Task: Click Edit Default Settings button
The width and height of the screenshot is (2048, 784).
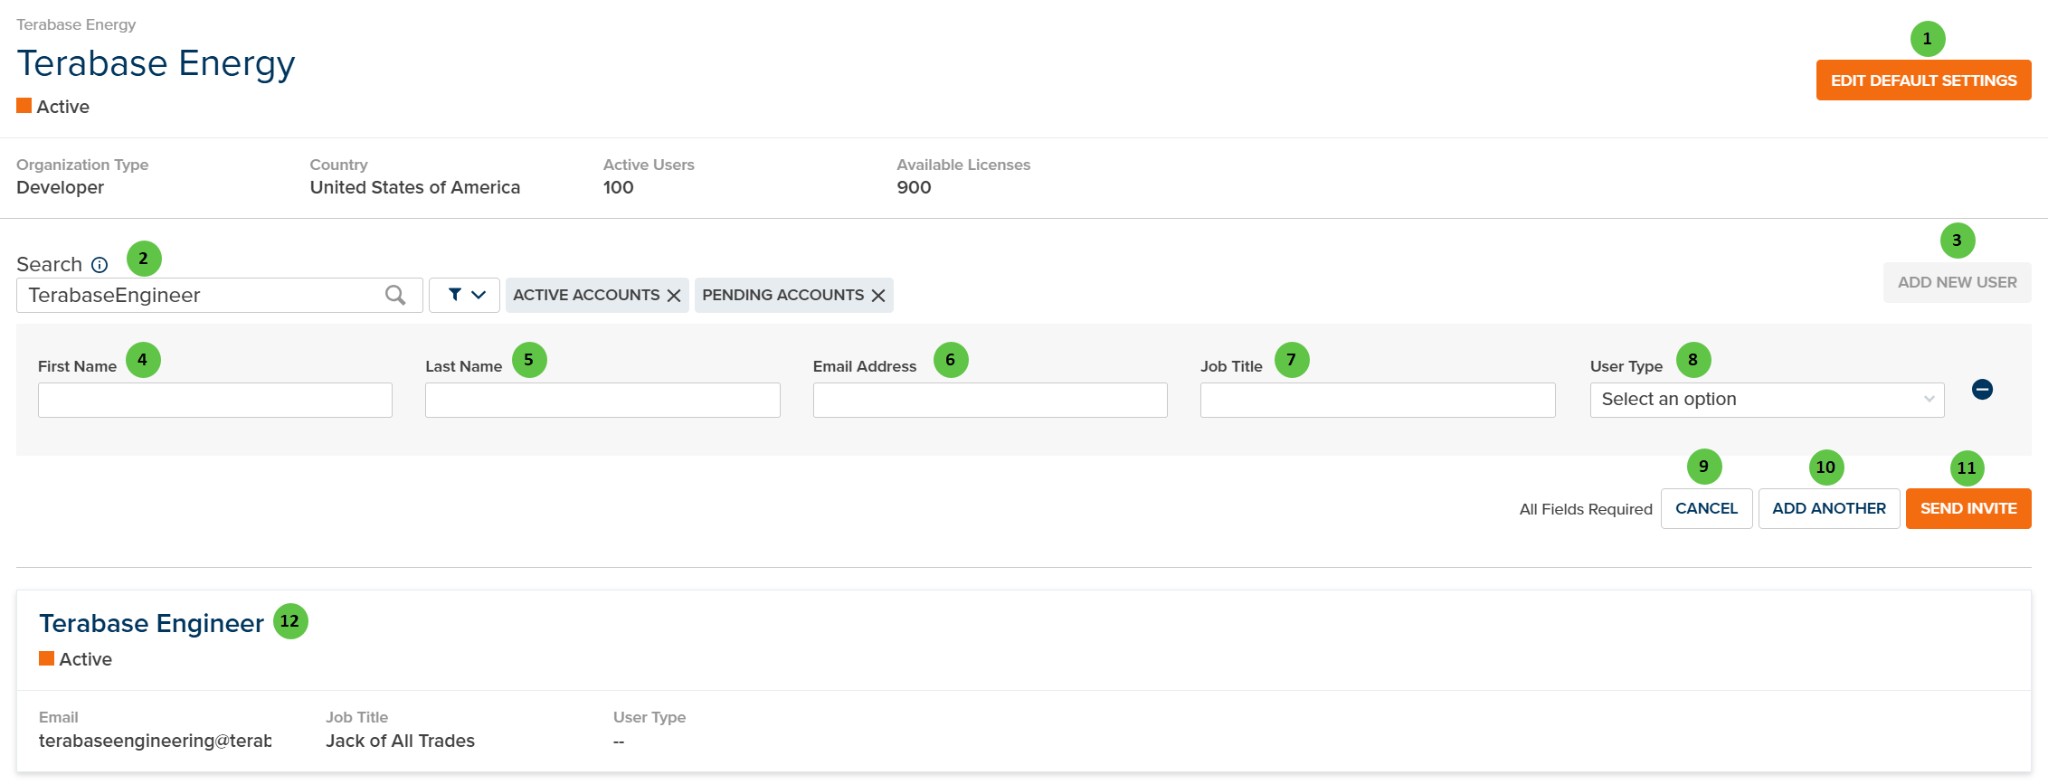Action: tap(1923, 80)
